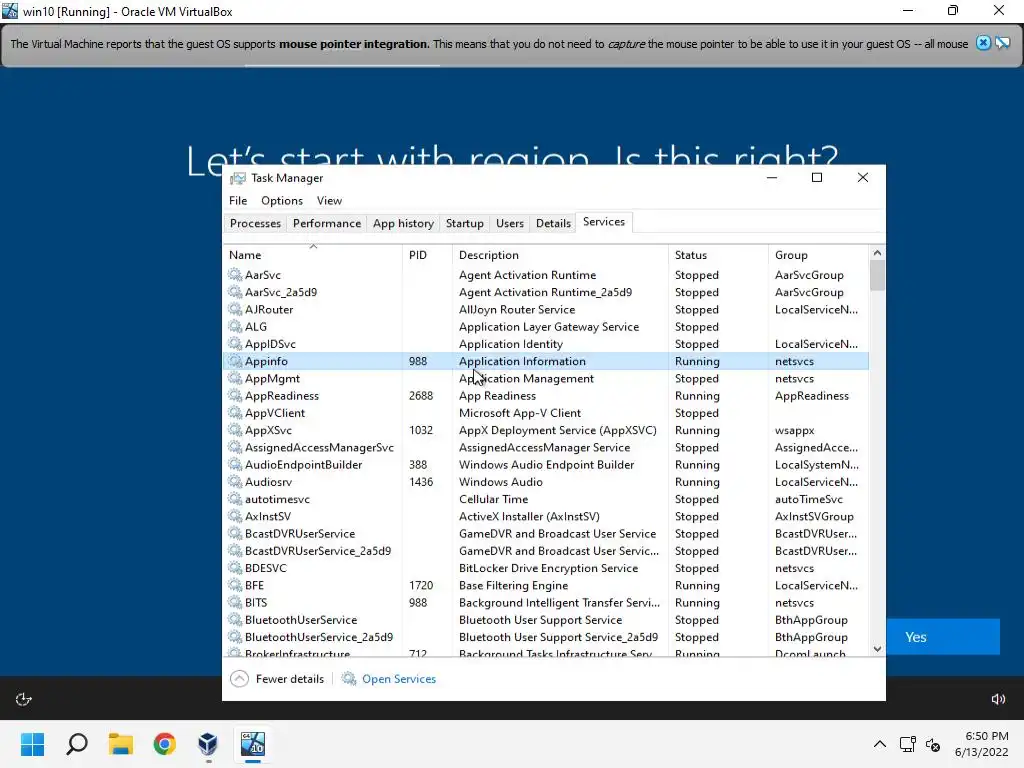1024x768 pixels.
Task: Click the BcastDVRUserService gear icon
Action: click(x=235, y=534)
